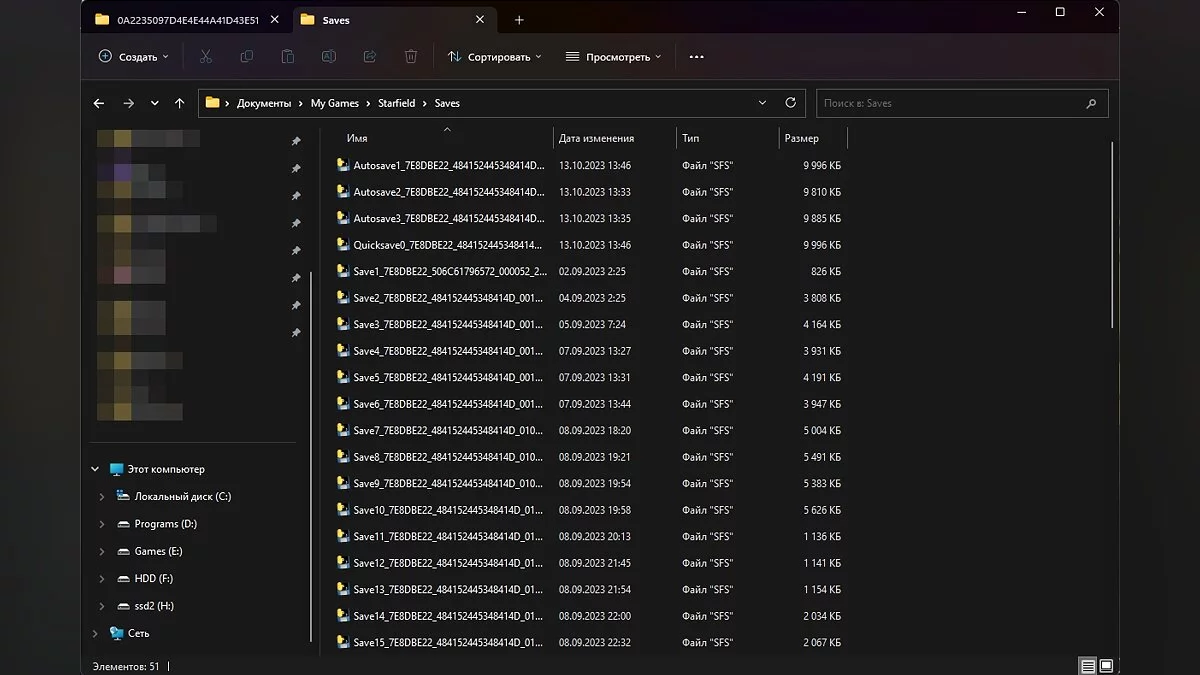Switch to large thumbnails view icon

point(1107,665)
